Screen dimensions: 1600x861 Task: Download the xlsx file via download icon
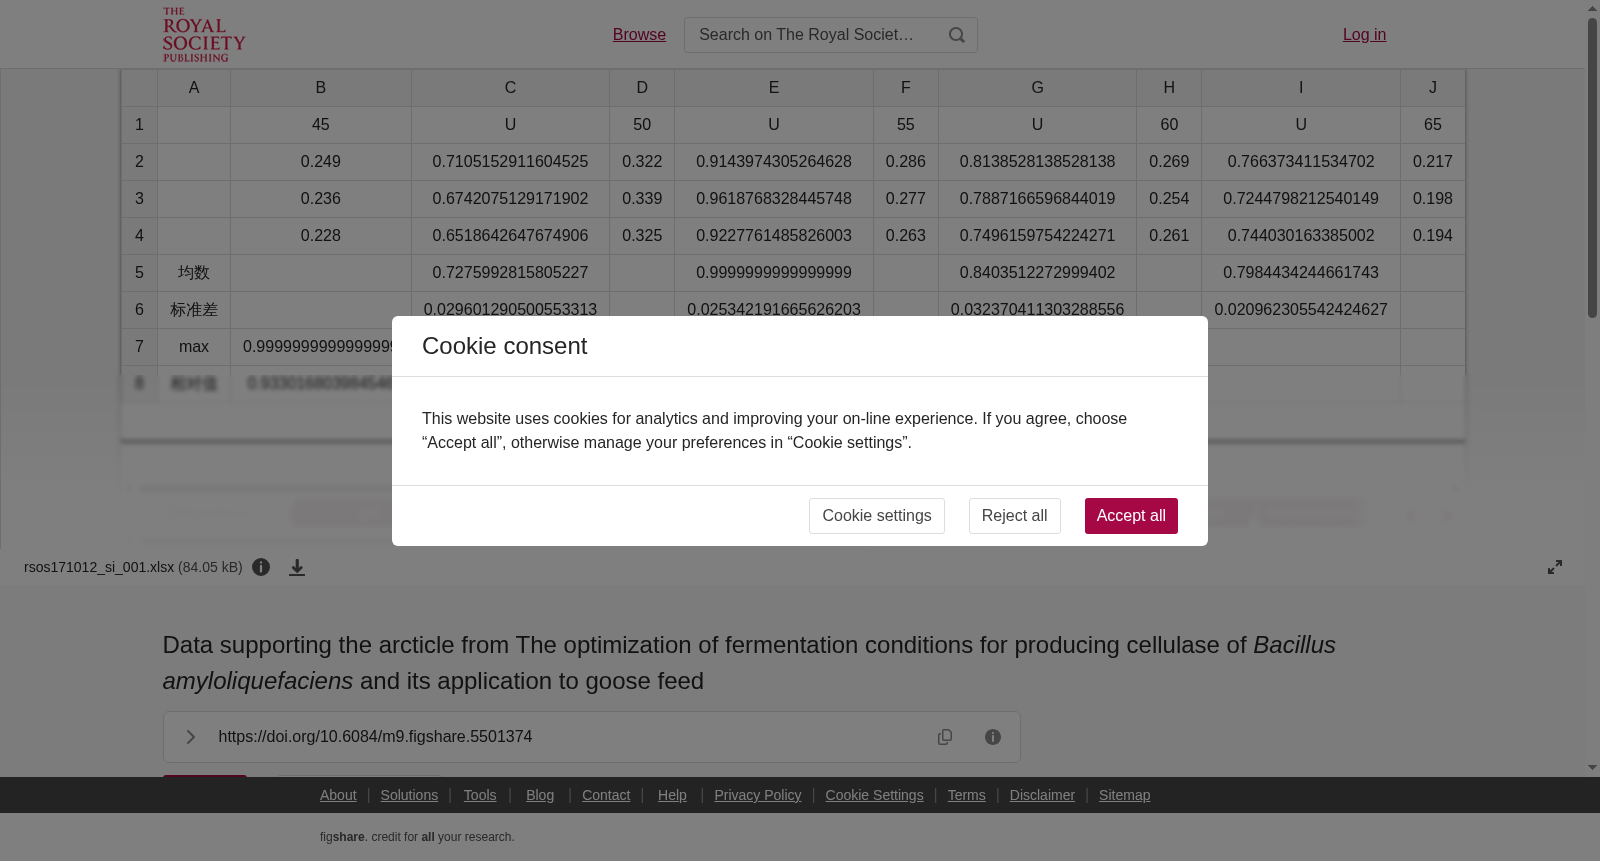point(297,567)
